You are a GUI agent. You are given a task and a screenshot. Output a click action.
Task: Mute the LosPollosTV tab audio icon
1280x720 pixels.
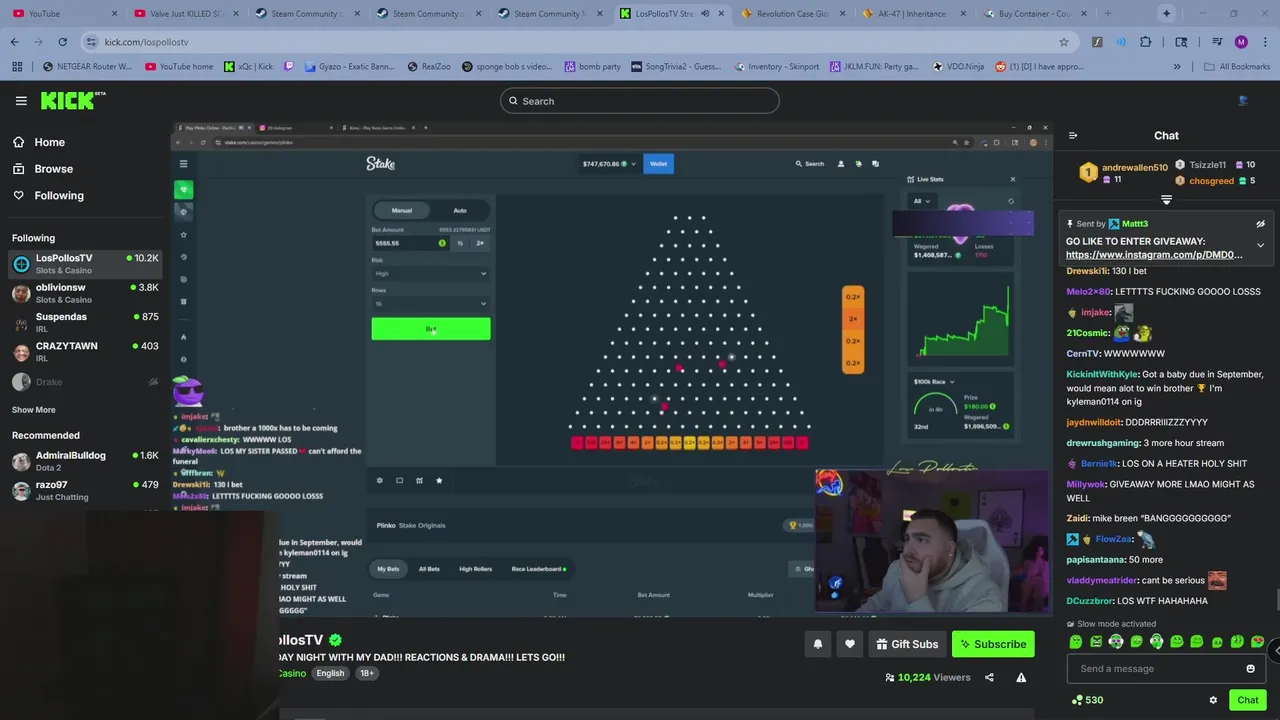(705, 14)
